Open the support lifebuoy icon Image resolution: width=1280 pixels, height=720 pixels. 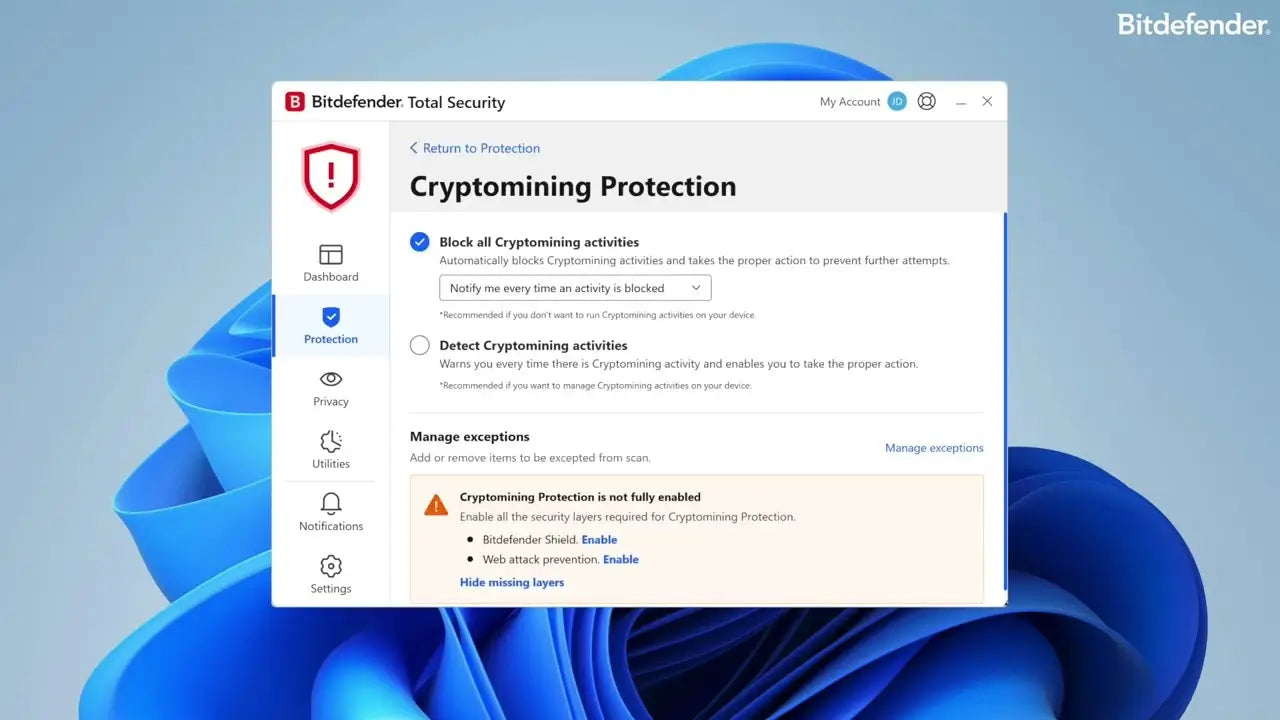(x=927, y=101)
